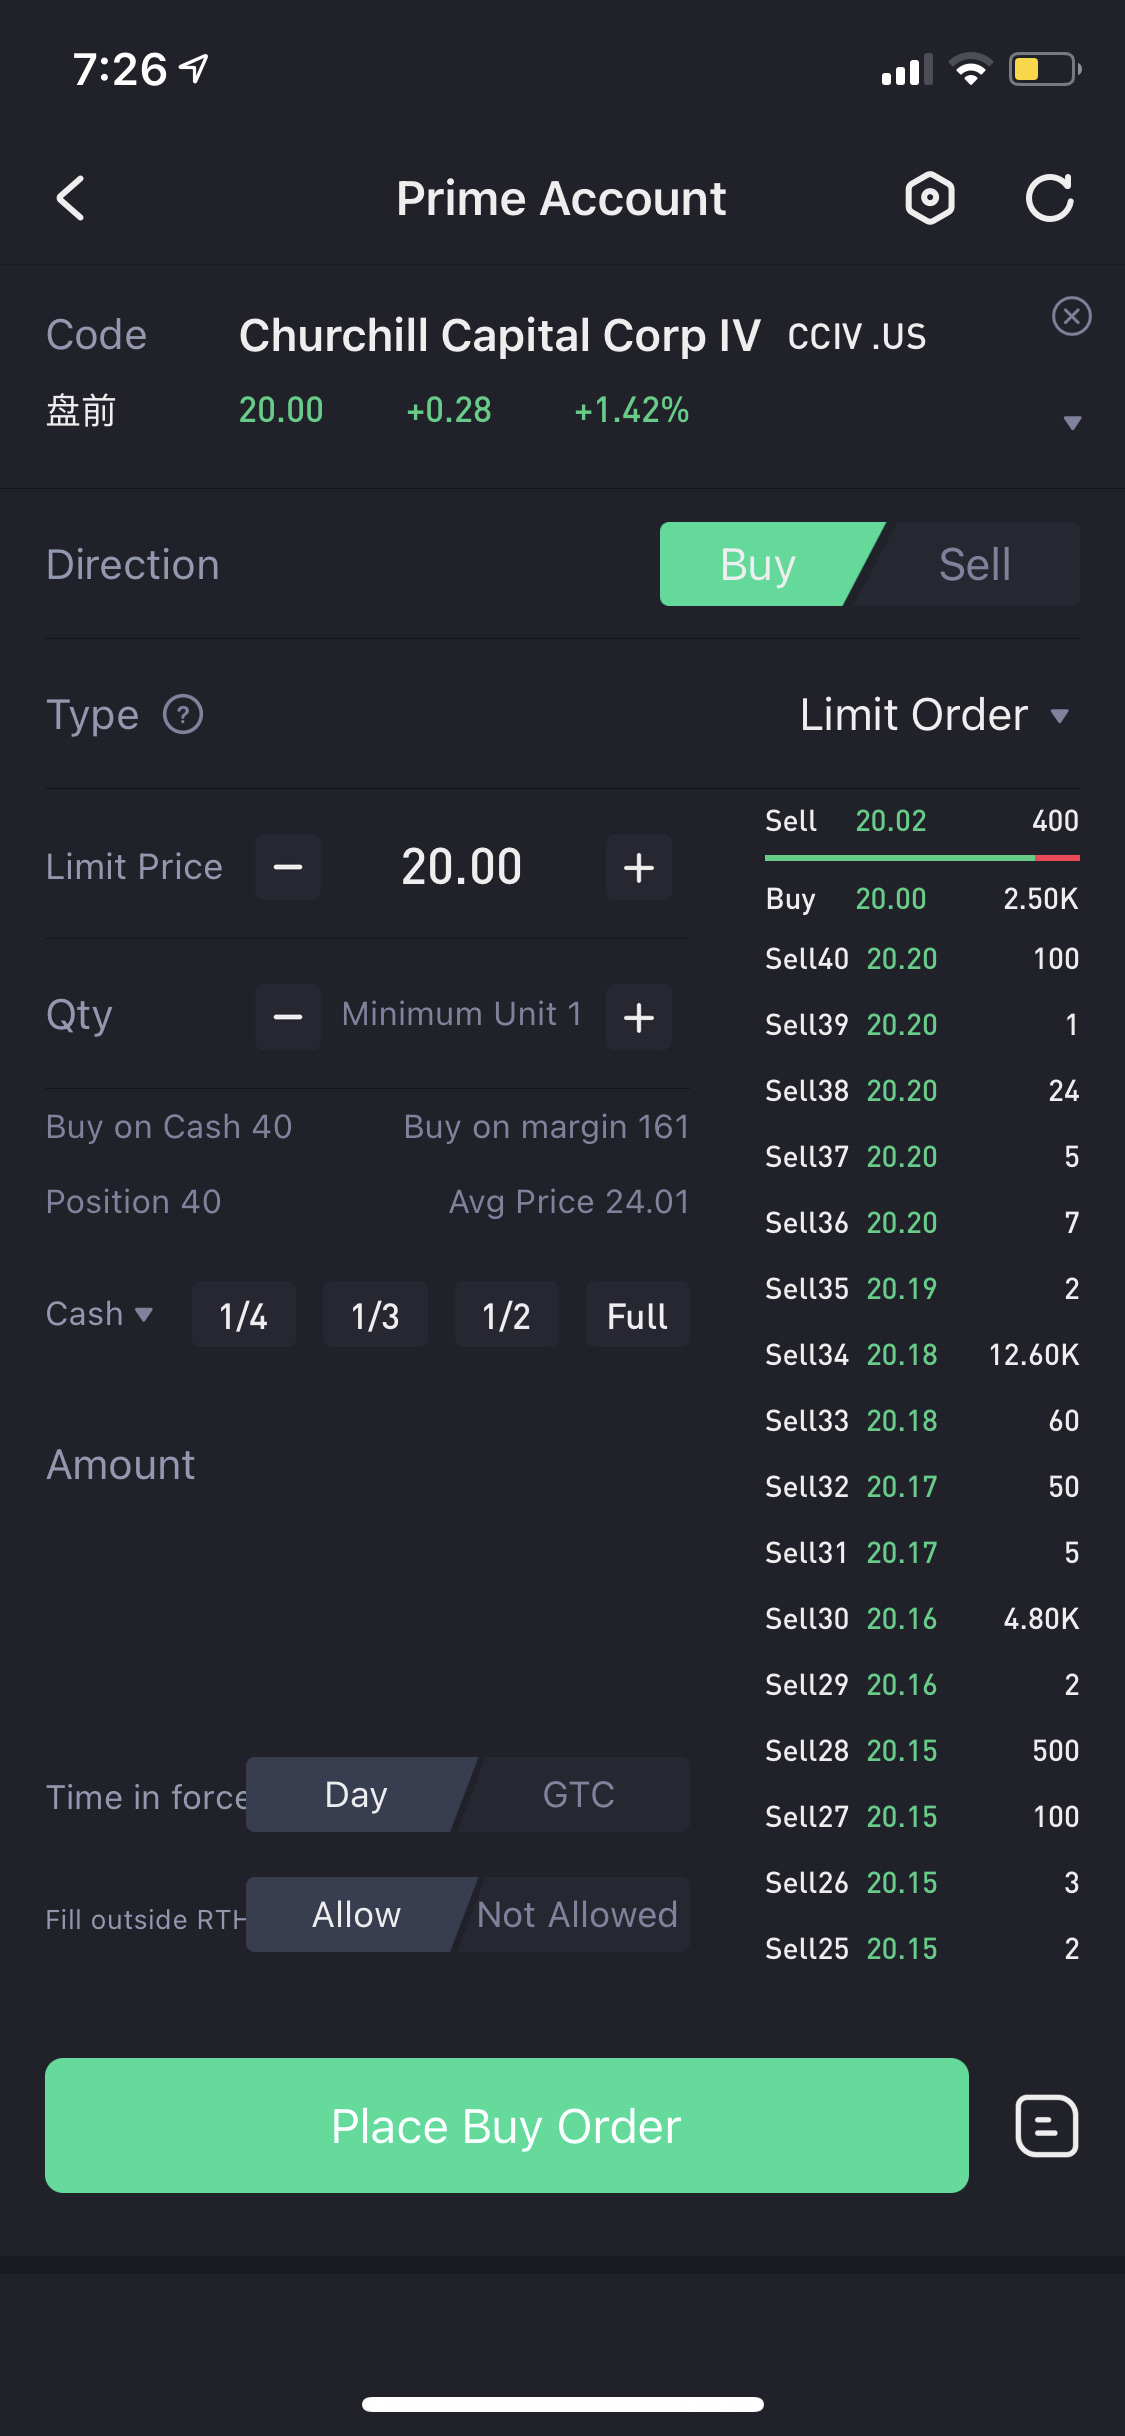Open the Cash dropdown selector
This screenshot has width=1125, height=2436.
(99, 1314)
